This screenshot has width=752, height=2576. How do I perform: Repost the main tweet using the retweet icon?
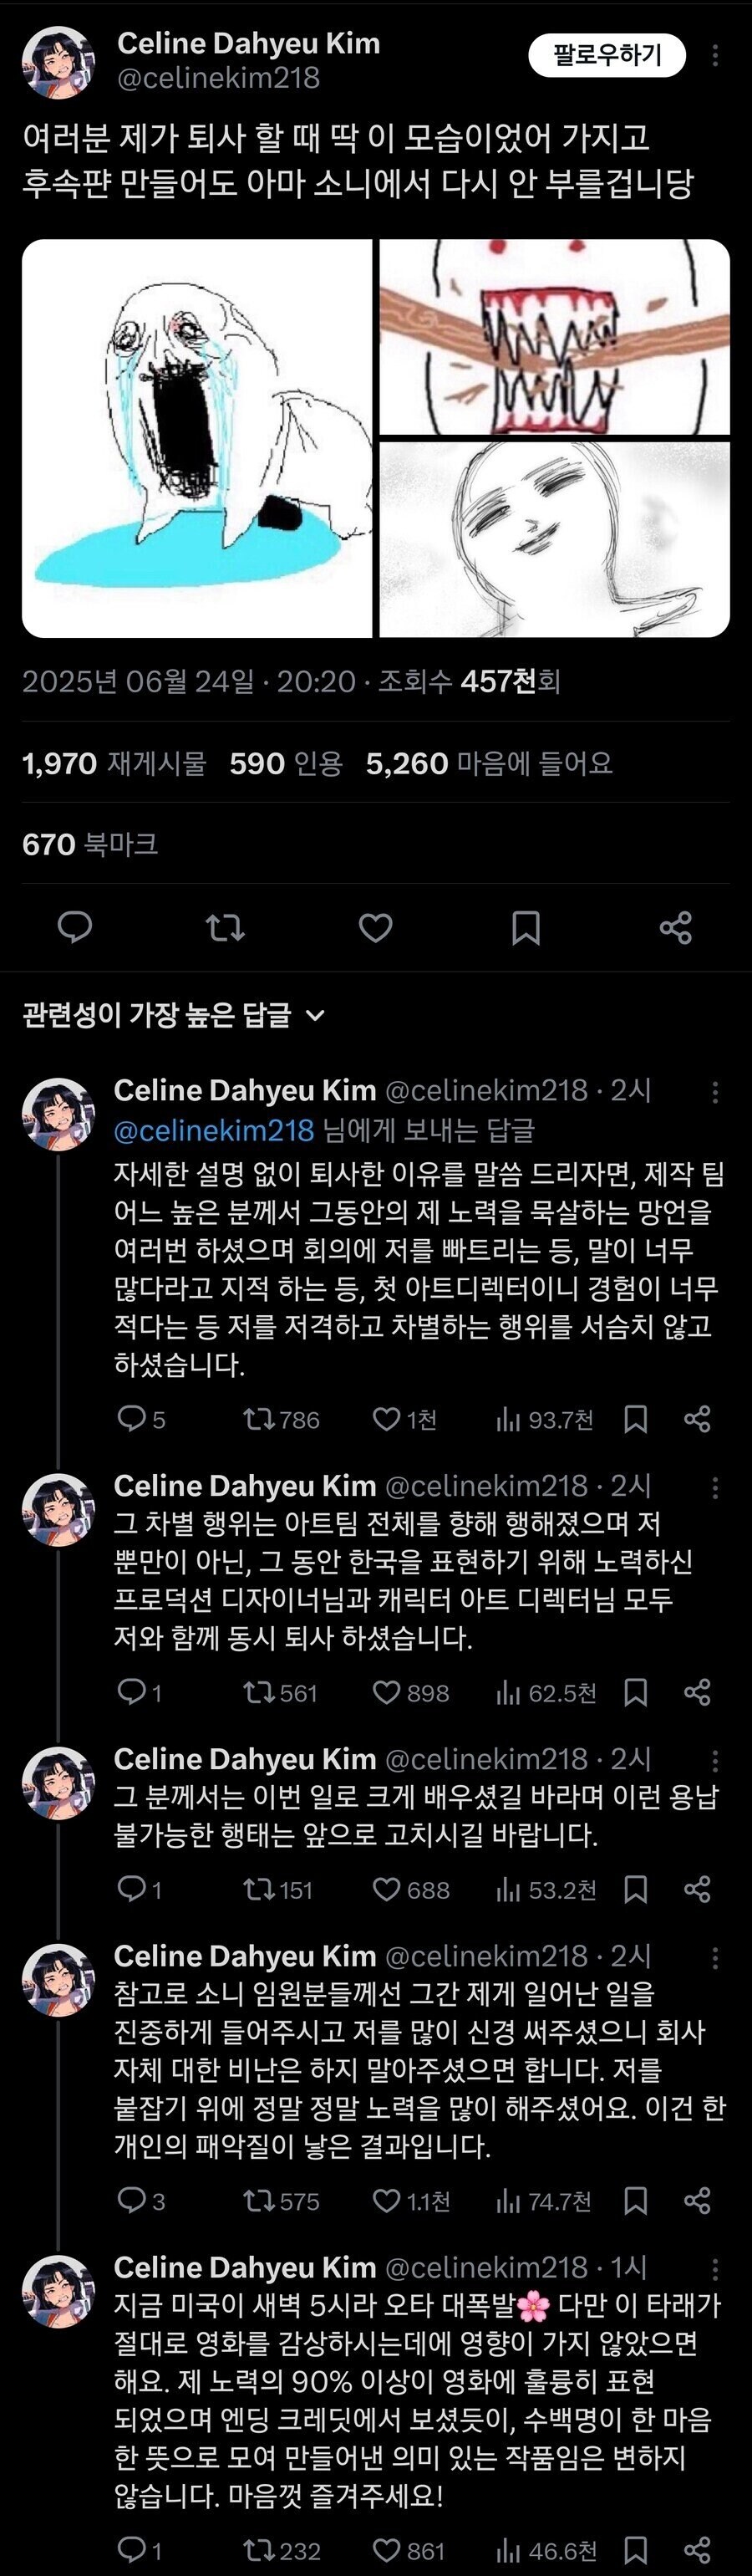click(225, 928)
